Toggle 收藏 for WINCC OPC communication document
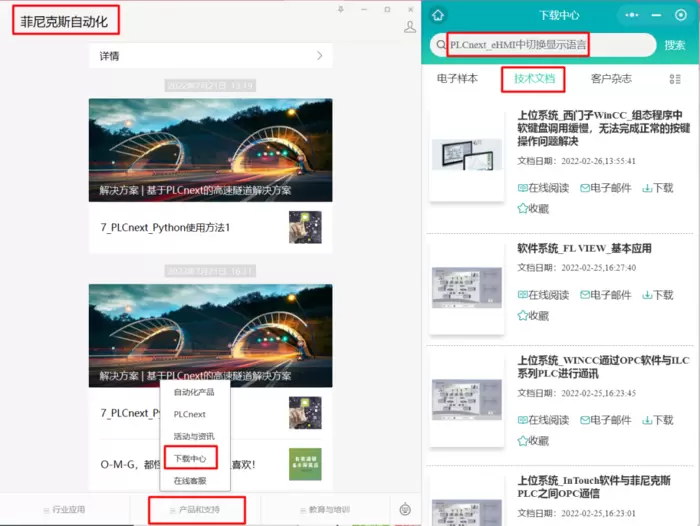The image size is (700, 526). tap(532, 441)
